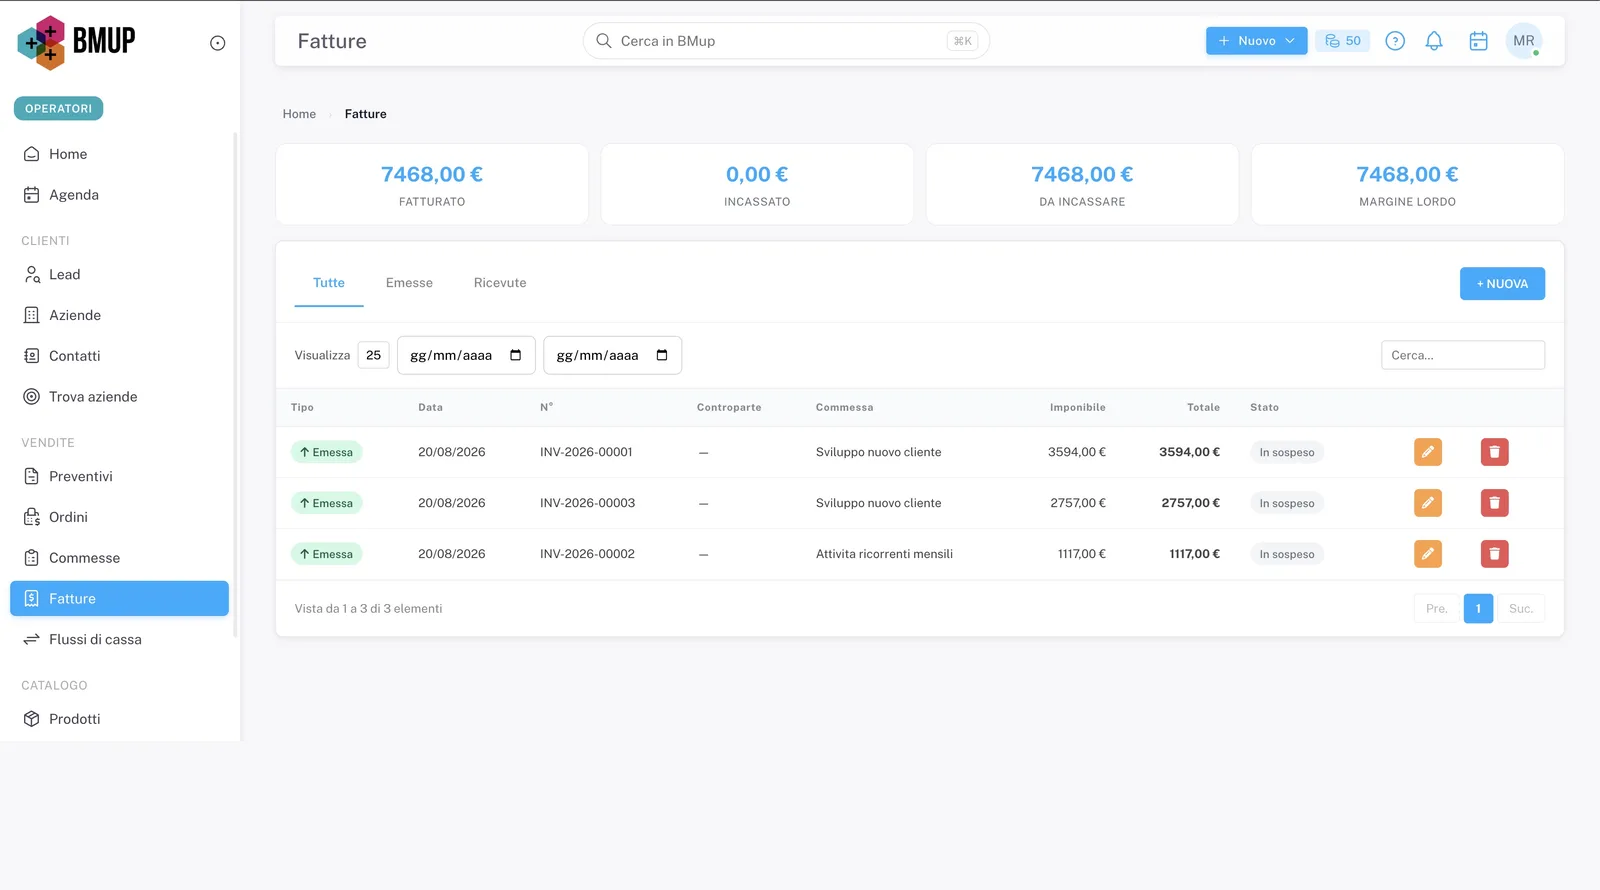
Task: Open Aziende sidebar item
Action: [x=119, y=315]
